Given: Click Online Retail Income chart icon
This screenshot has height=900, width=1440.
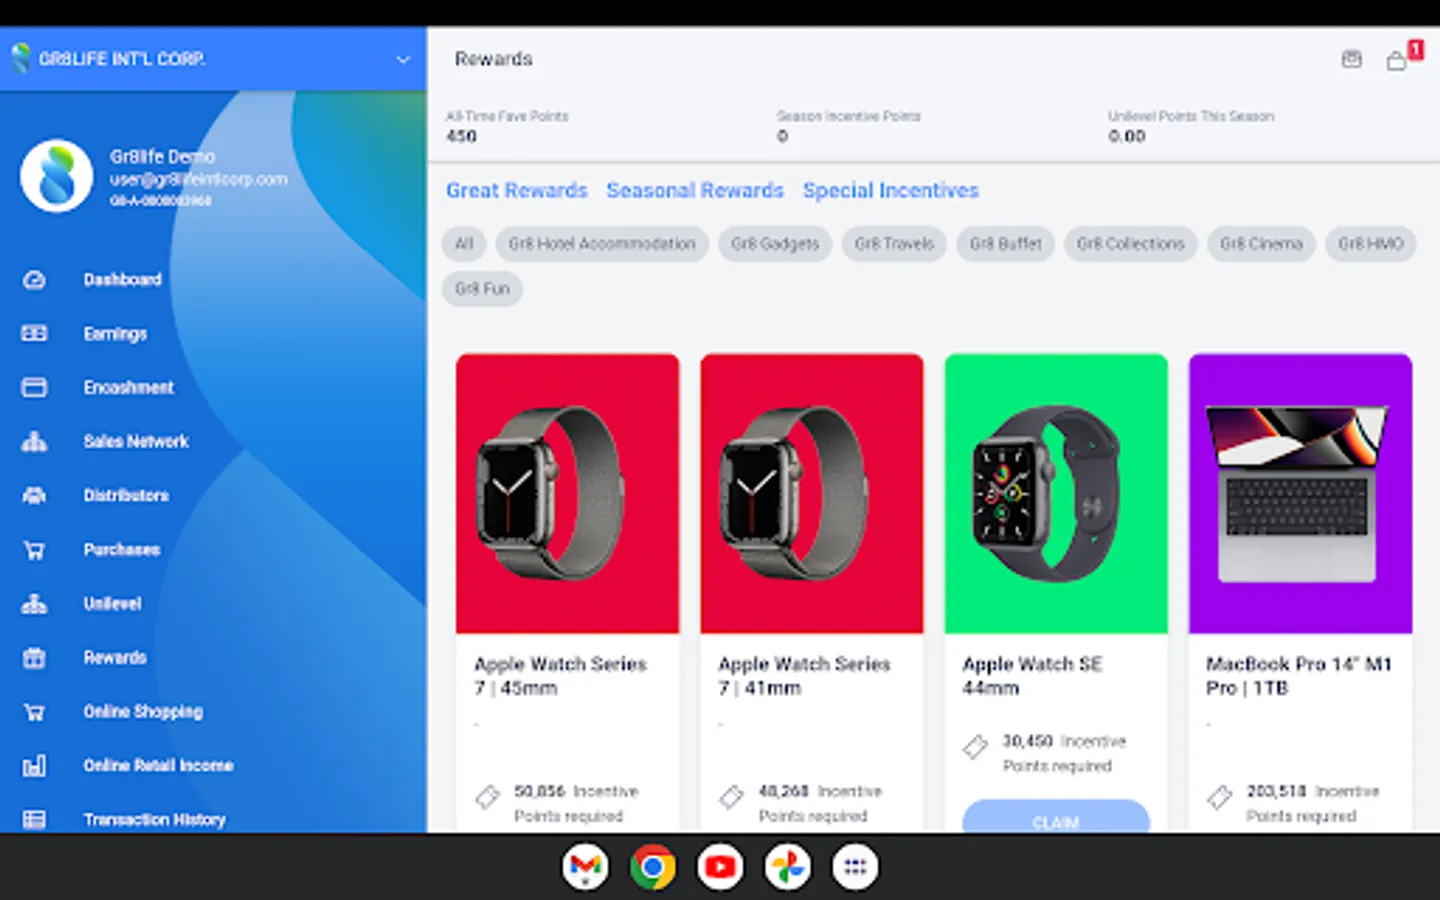Looking at the screenshot, I should pyautogui.click(x=34, y=766).
